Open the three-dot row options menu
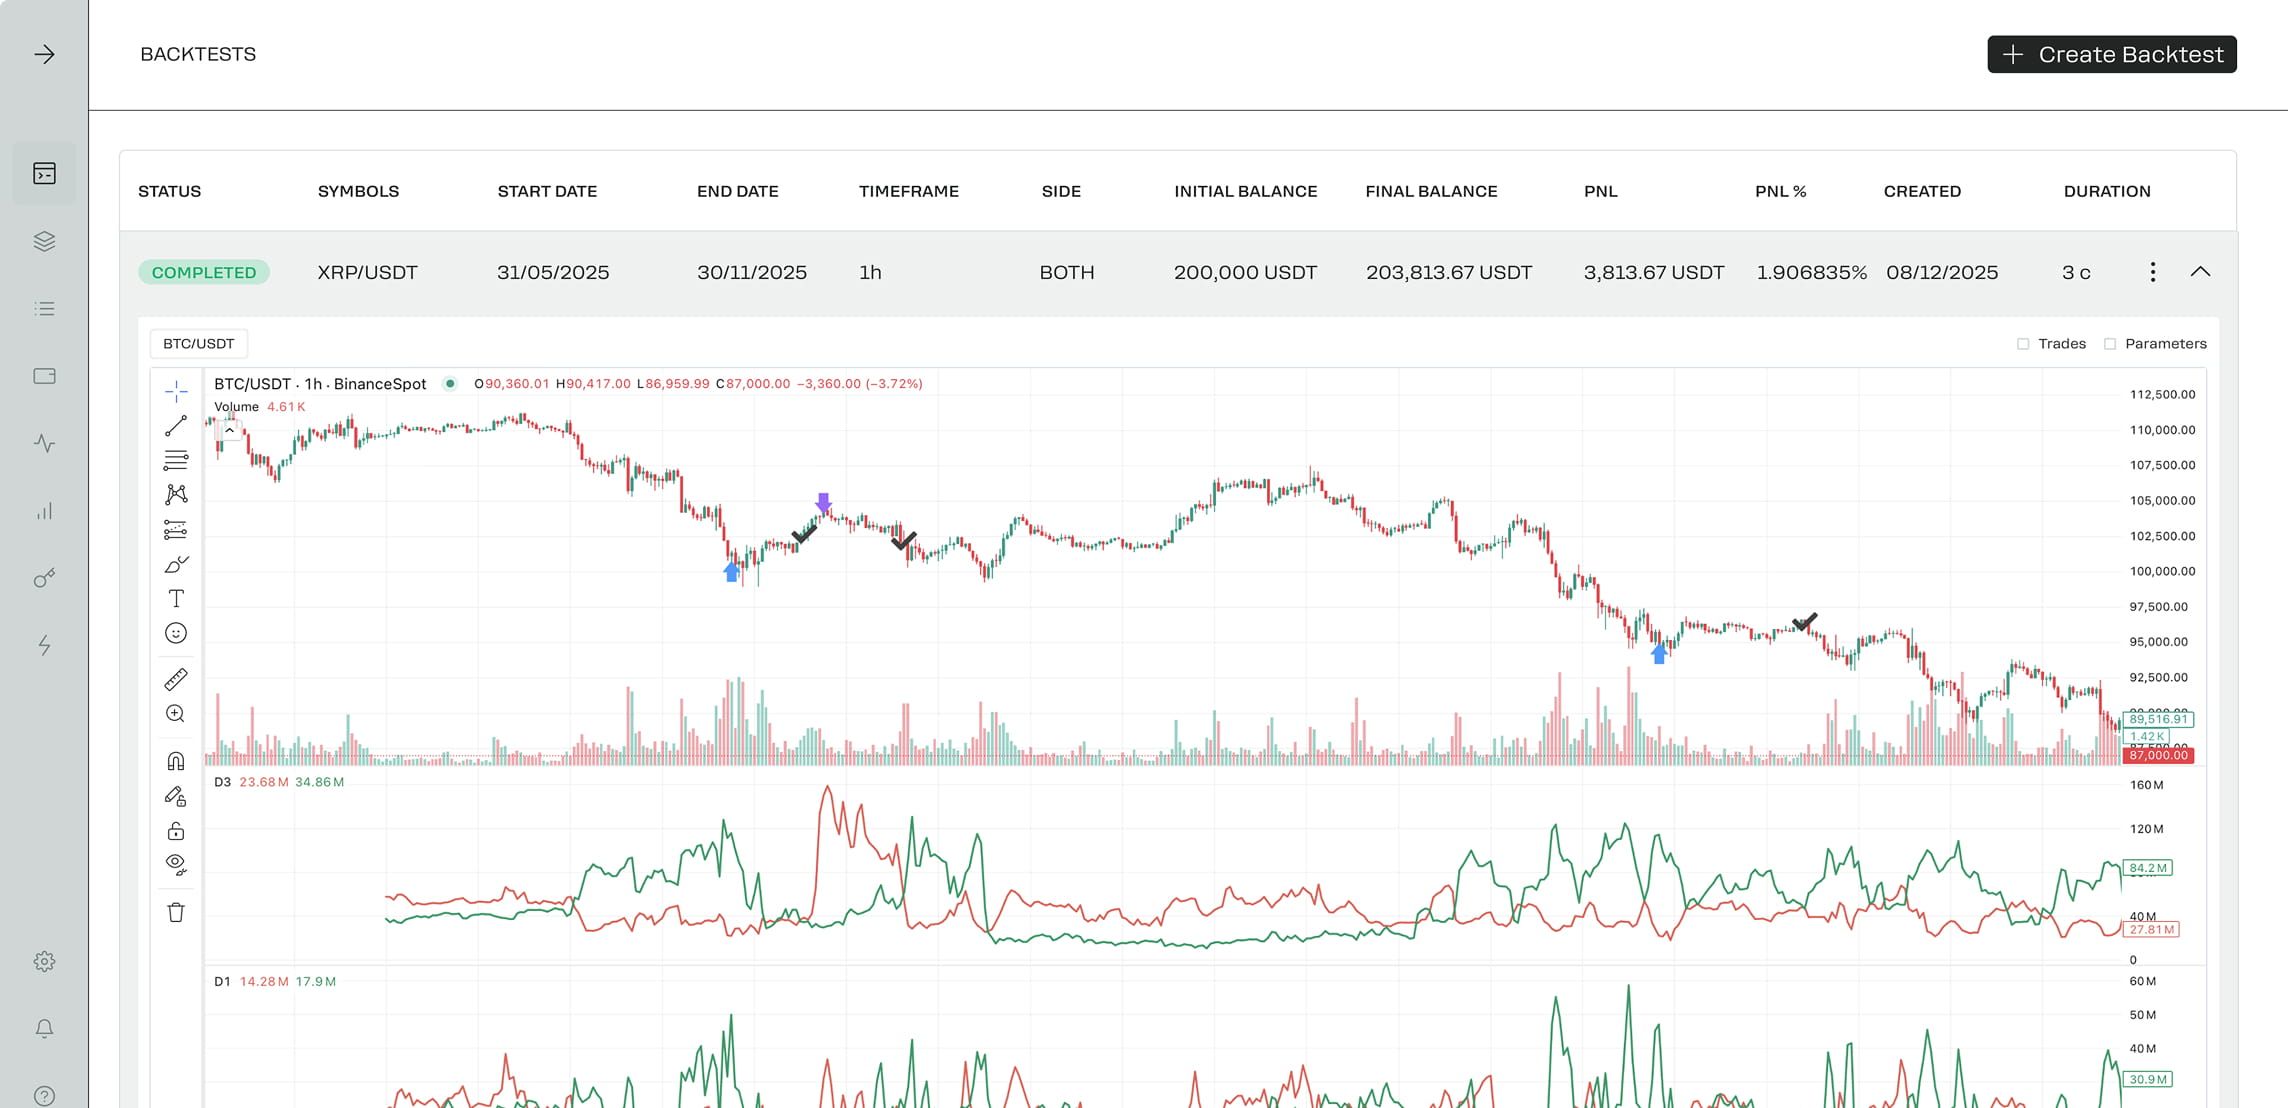Screen dimensions: 2288x1108 click(x=2153, y=272)
